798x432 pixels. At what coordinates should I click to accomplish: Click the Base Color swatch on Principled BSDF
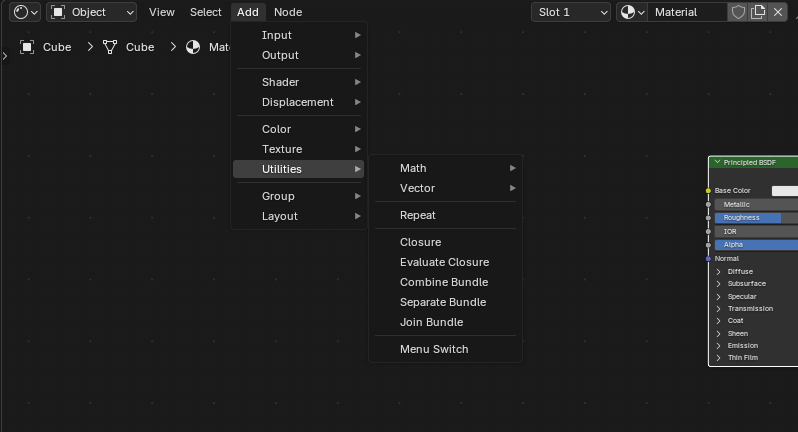click(x=785, y=191)
